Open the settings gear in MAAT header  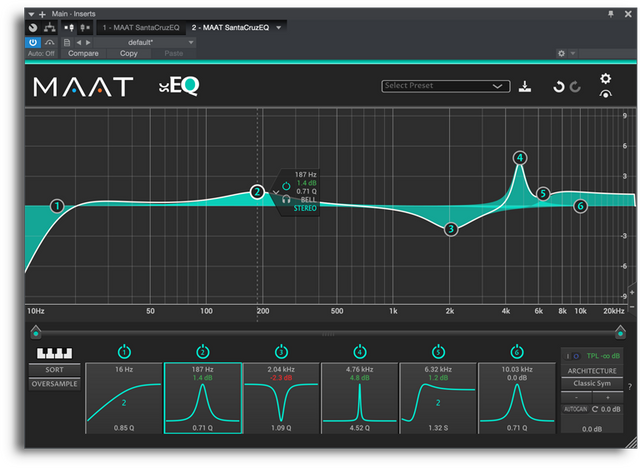[605, 79]
